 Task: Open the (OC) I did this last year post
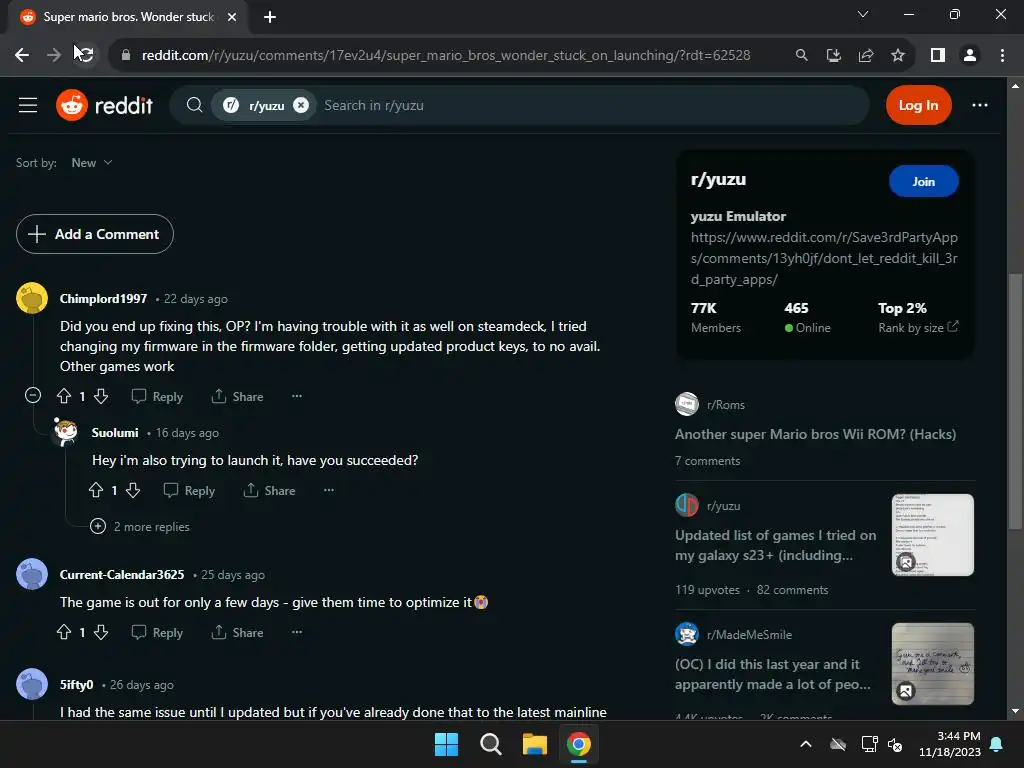point(773,674)
